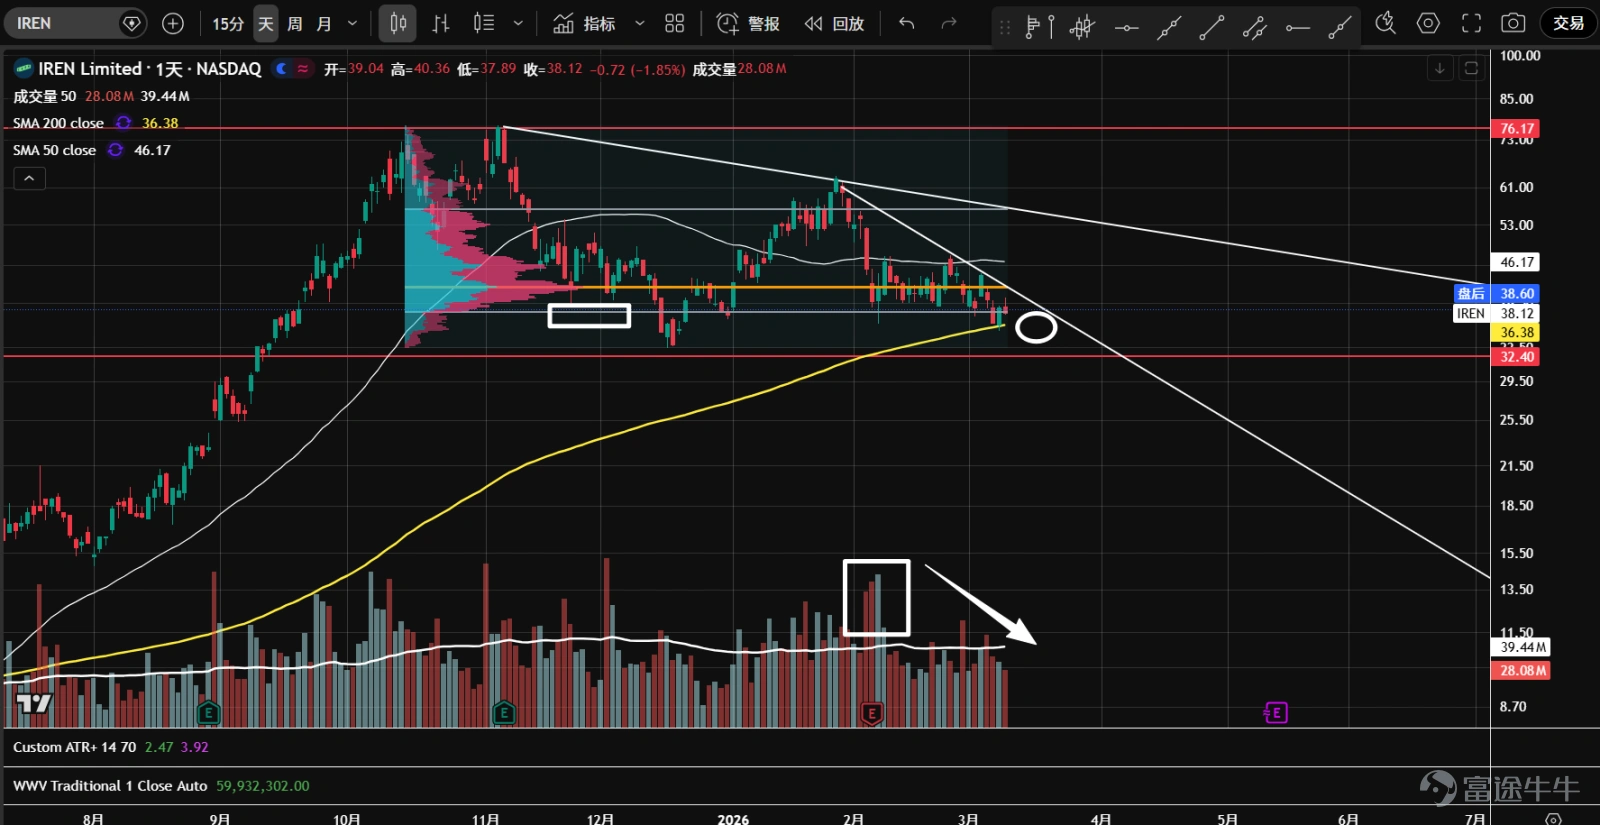Open the red February earnings E marker
1600x825 pixels.
click(872, 713)
